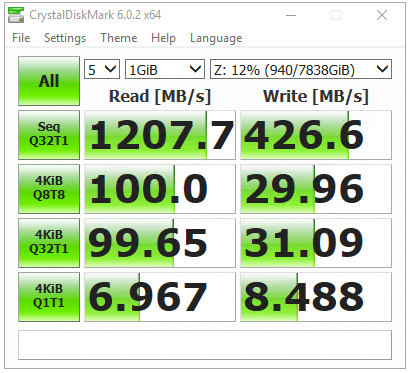Open the Settings menu
The image size is (412, 373).
(x=65, y=38)
